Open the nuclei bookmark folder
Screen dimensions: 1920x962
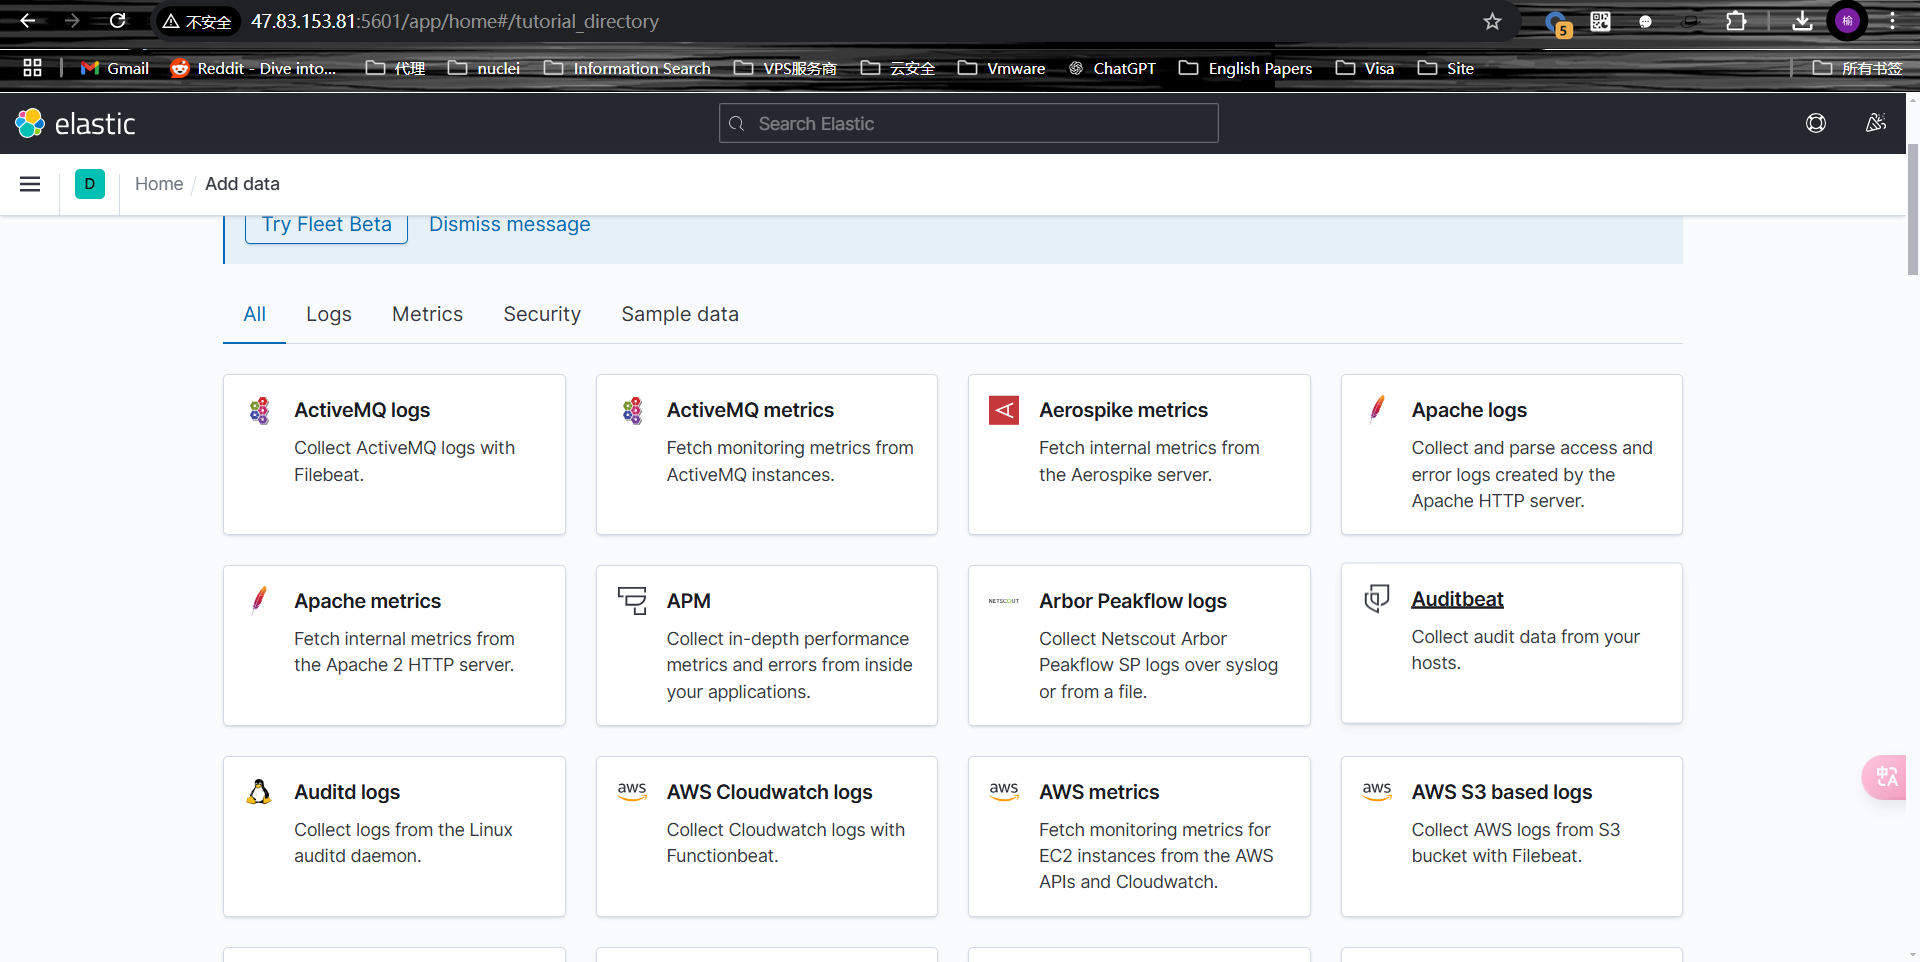tap(484, 68)
